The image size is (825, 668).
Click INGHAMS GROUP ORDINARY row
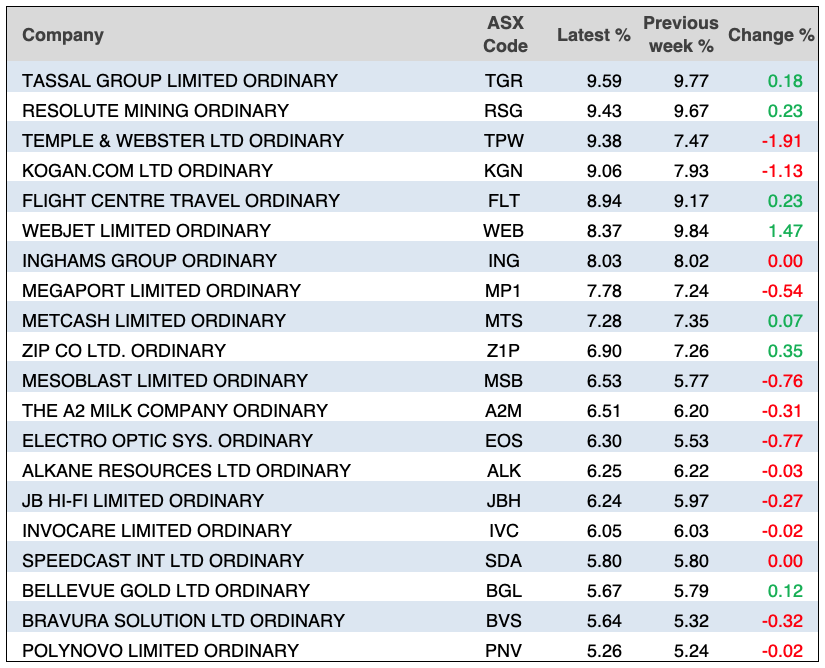point(149,261)
